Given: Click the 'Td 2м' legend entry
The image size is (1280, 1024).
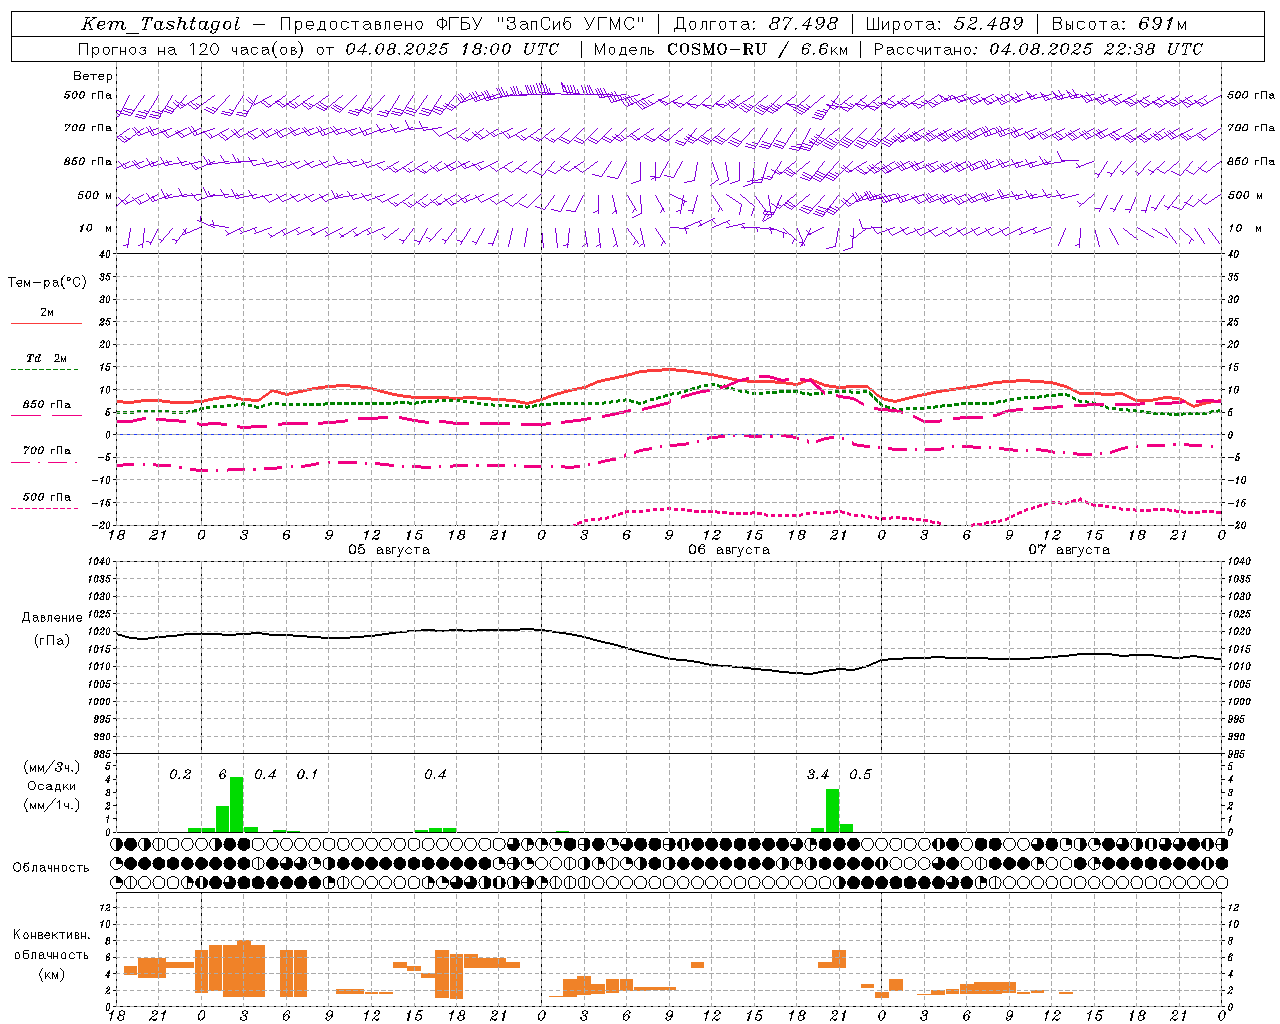Looking at the screenshot, I should coord(47,358).
